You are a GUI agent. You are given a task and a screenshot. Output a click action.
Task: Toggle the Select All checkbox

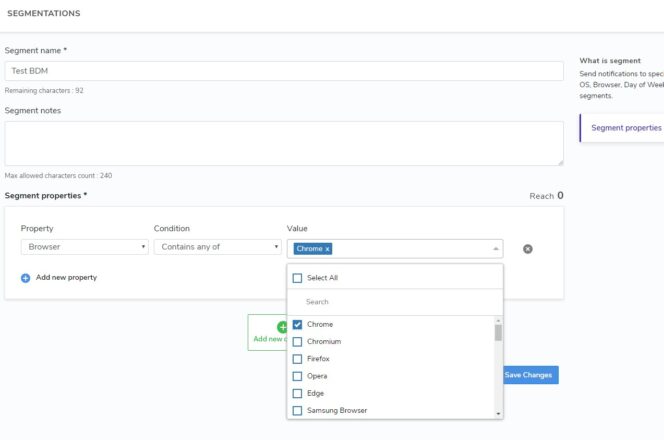click(297, 278)
